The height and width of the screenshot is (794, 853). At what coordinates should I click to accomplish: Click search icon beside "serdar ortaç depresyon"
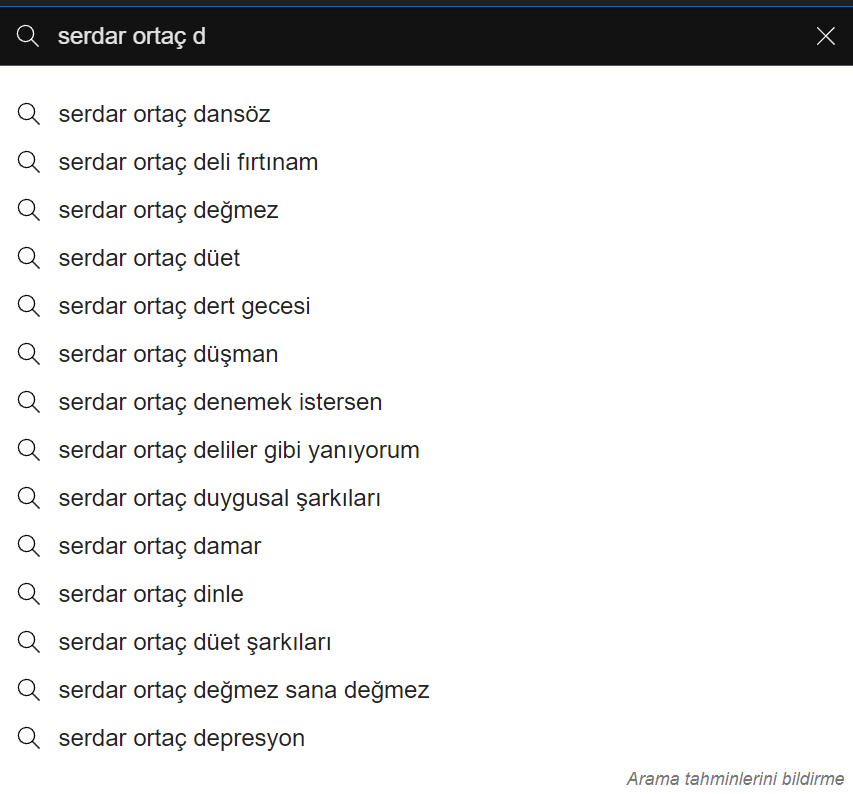(x=28, y=738)
